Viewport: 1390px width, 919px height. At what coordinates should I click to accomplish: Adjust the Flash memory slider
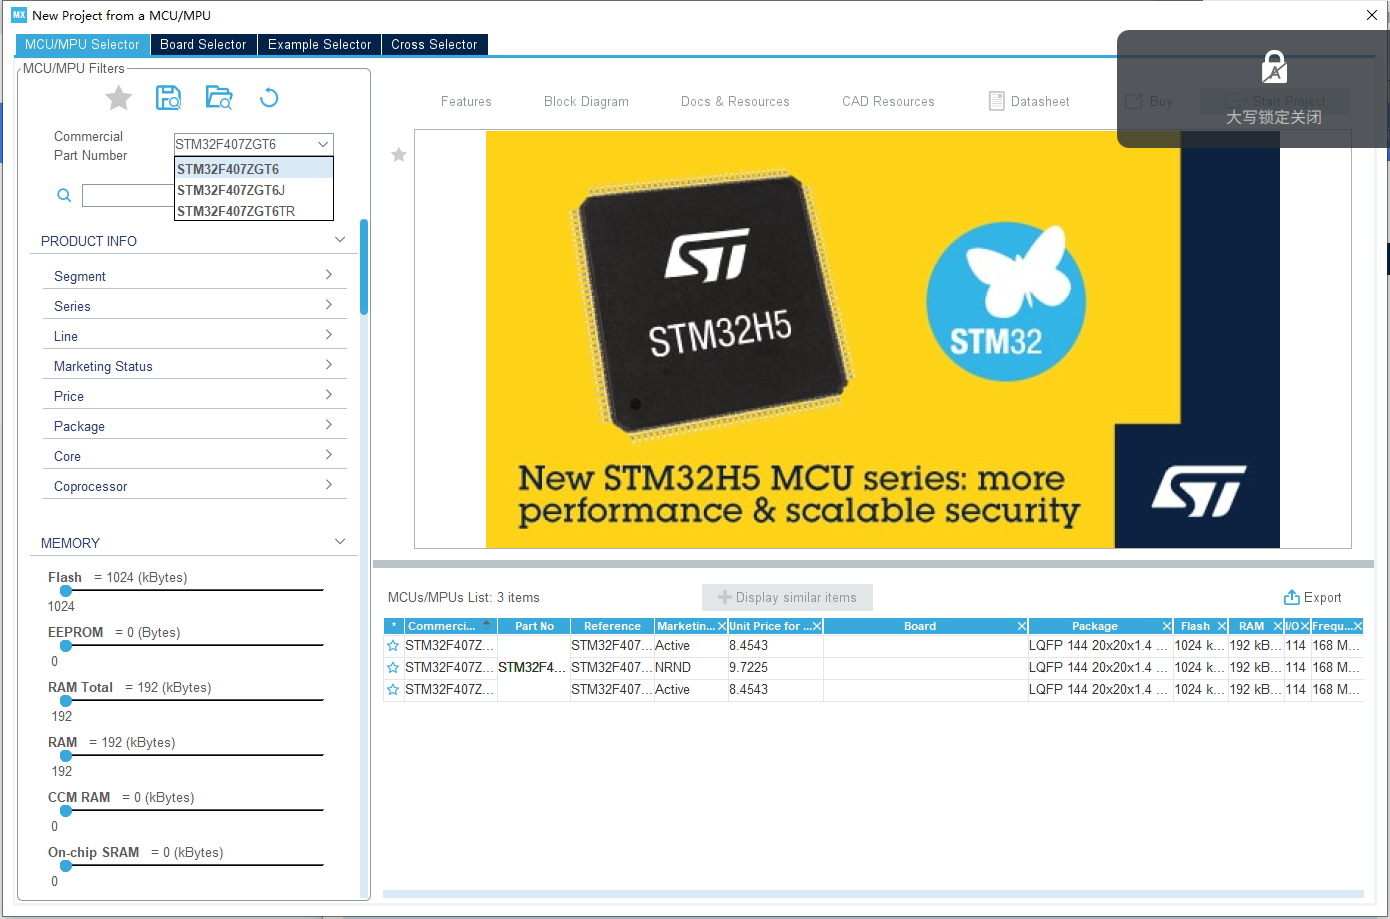(x=66, y=591)
